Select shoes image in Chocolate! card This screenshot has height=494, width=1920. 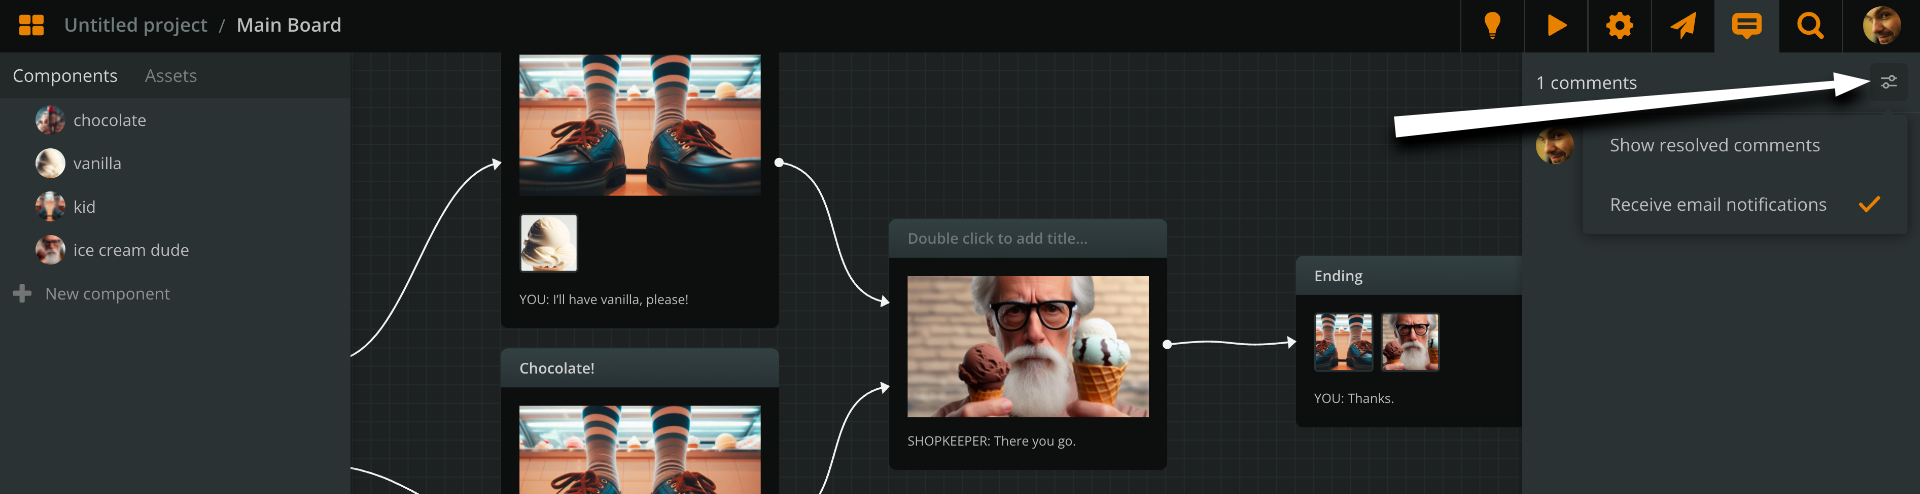click(640, 450)
